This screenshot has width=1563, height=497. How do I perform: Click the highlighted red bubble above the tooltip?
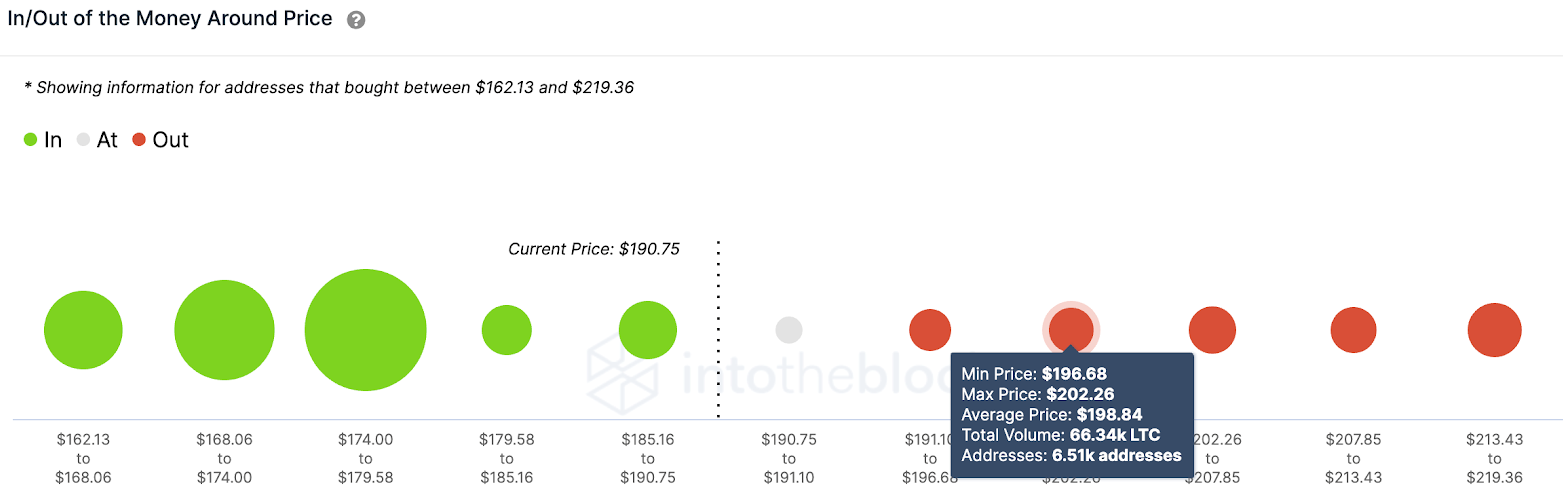click(1071, 328)
